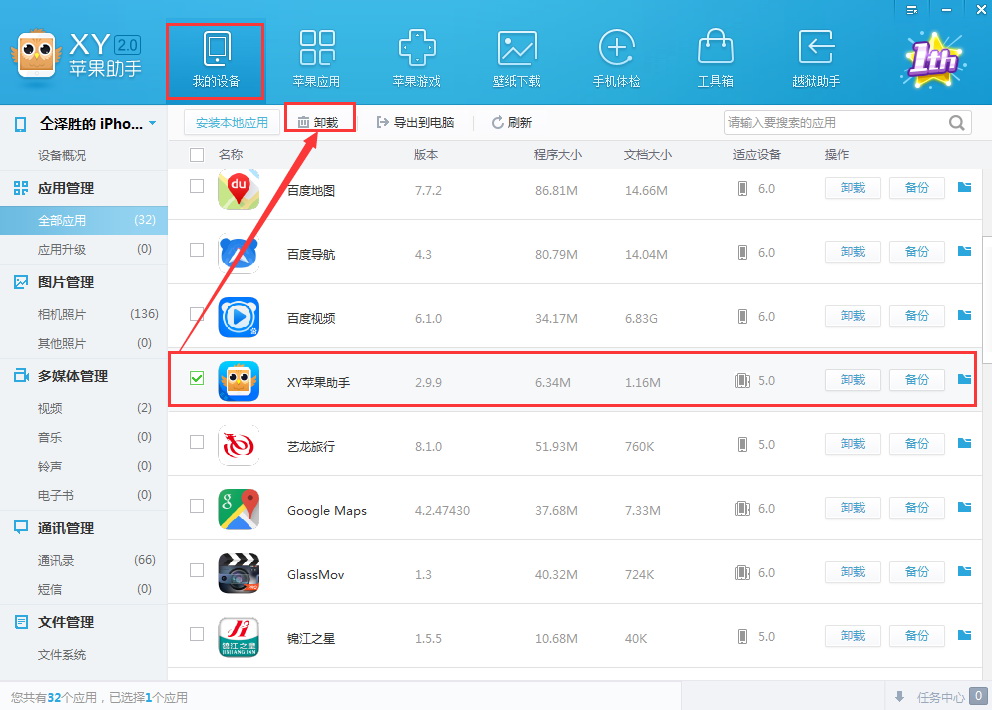Uninstall 百度地图 using its row 卸载 button
This screenshot has width=992, height=710.
[x=853, y=188]
